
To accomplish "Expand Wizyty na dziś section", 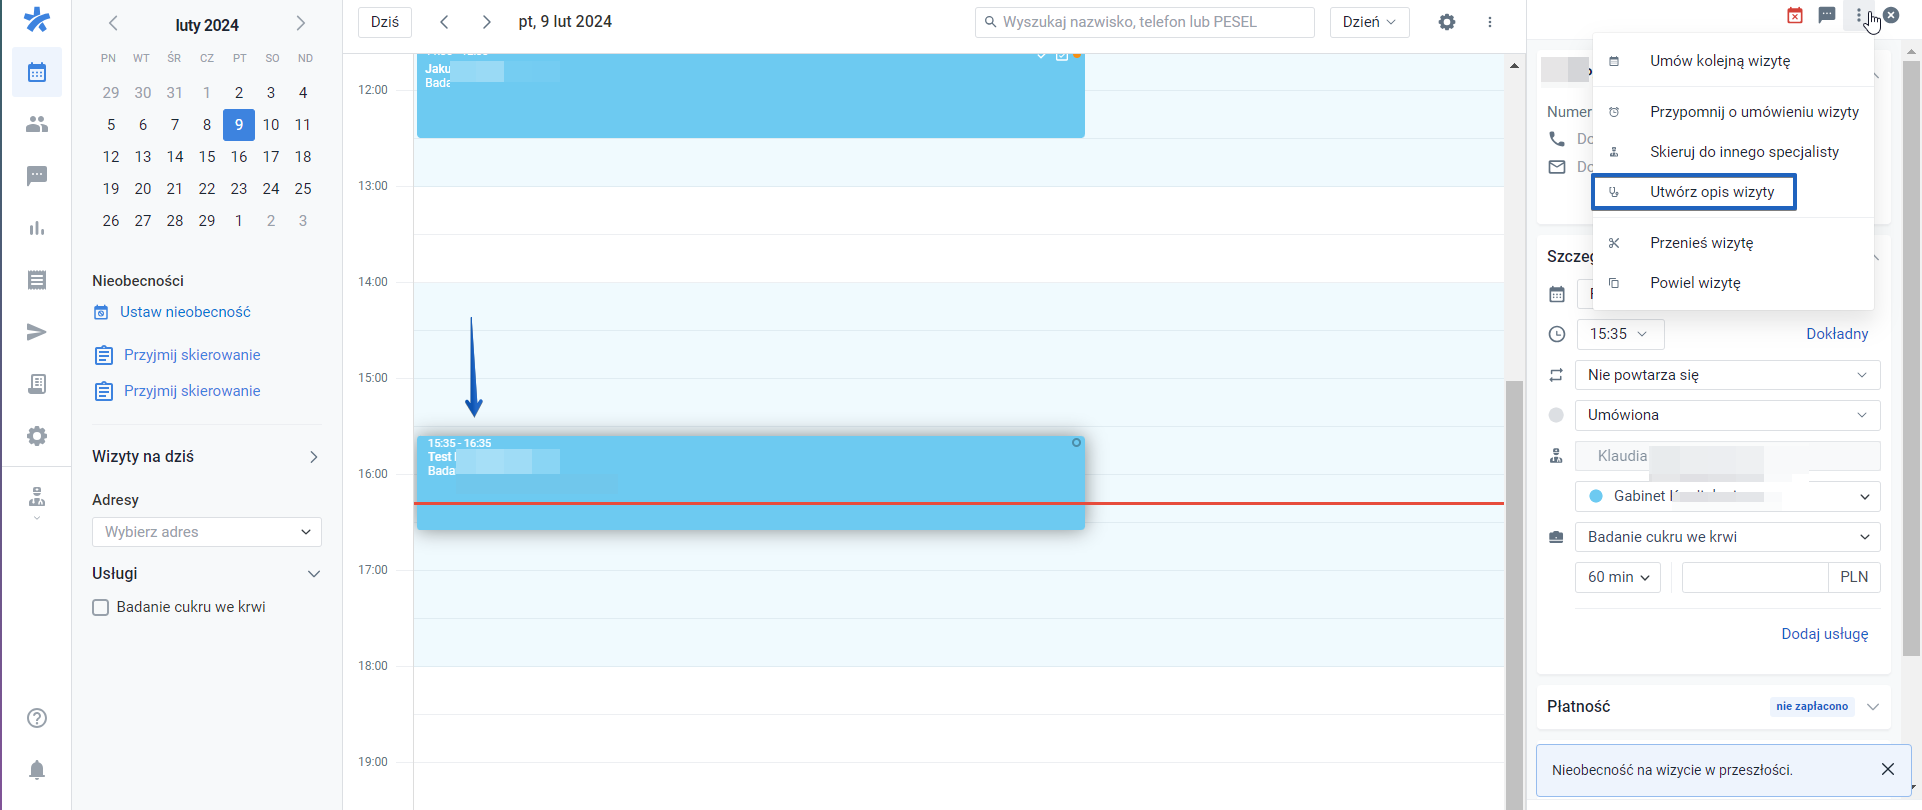I will (x=314, y=457).
